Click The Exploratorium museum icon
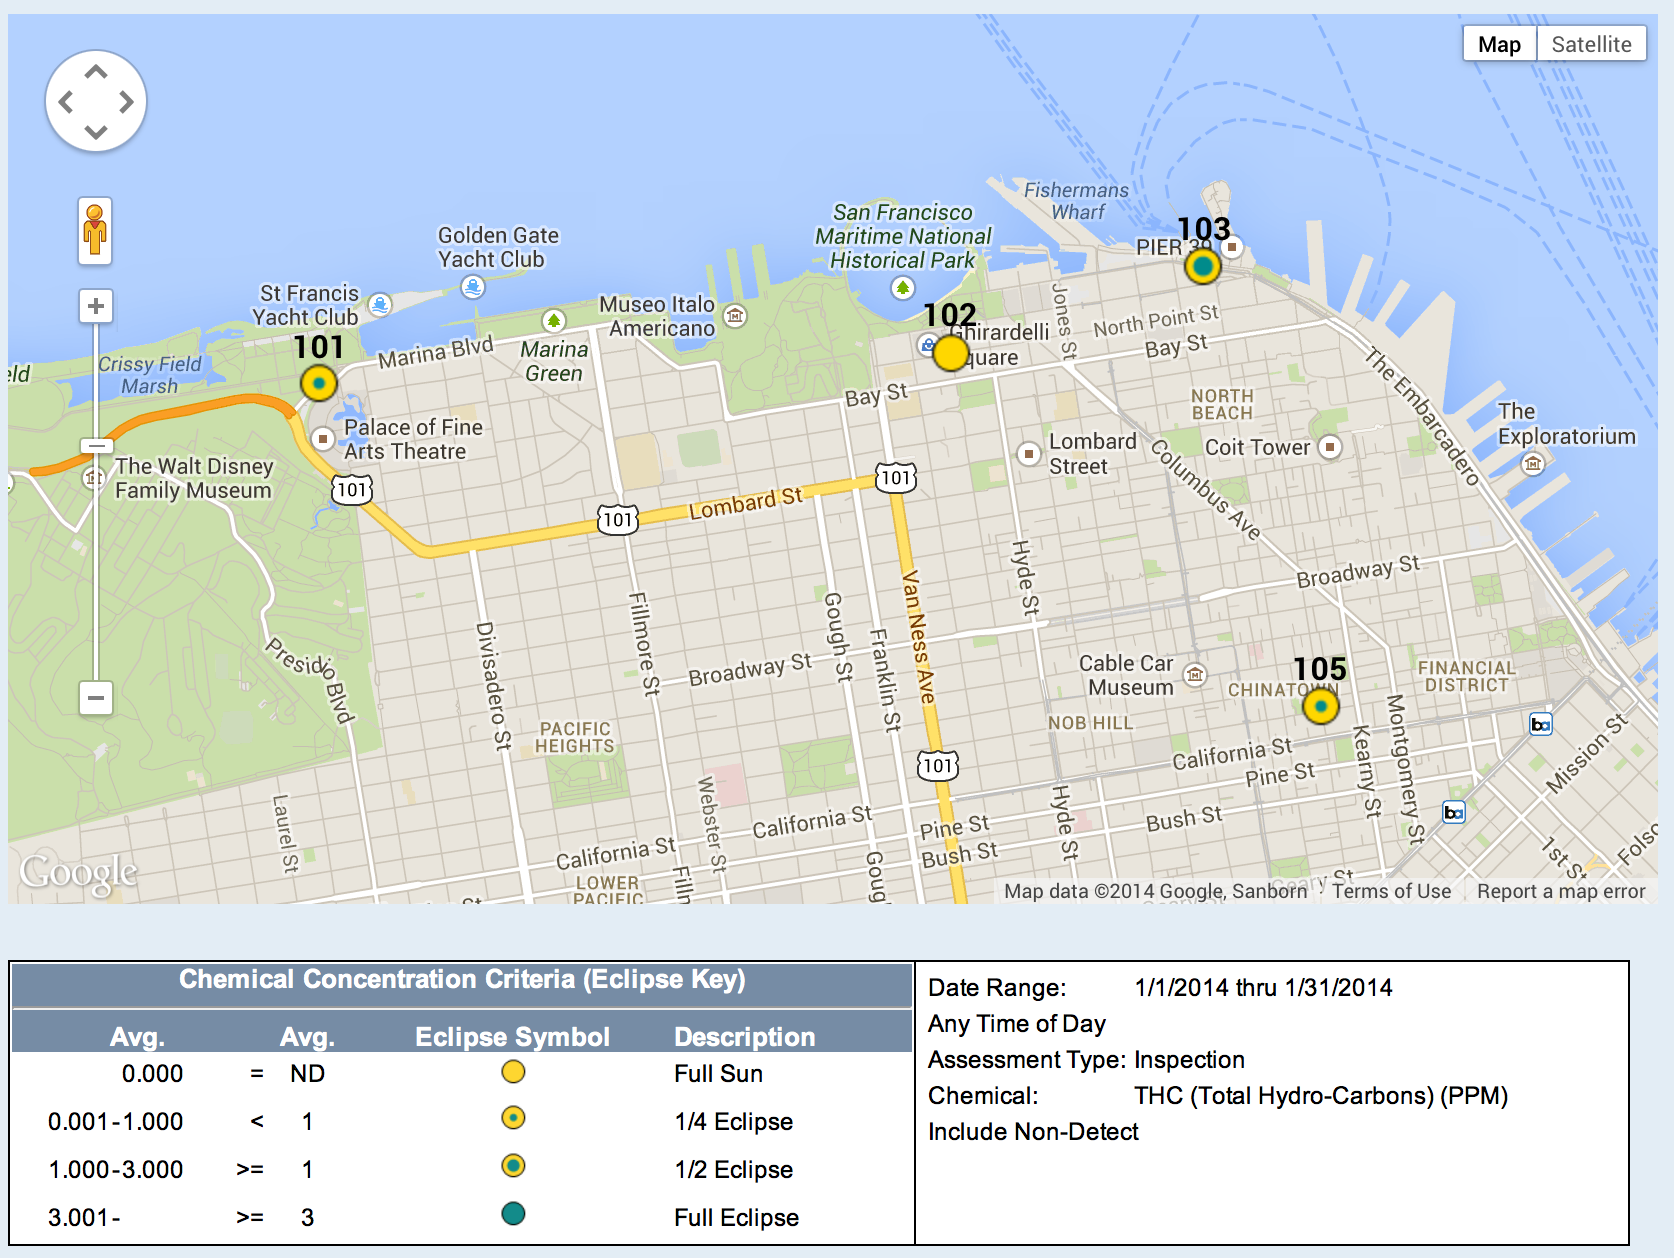The height and width of the screenshot is (1258, 1674). click(x=1532, y=463)
